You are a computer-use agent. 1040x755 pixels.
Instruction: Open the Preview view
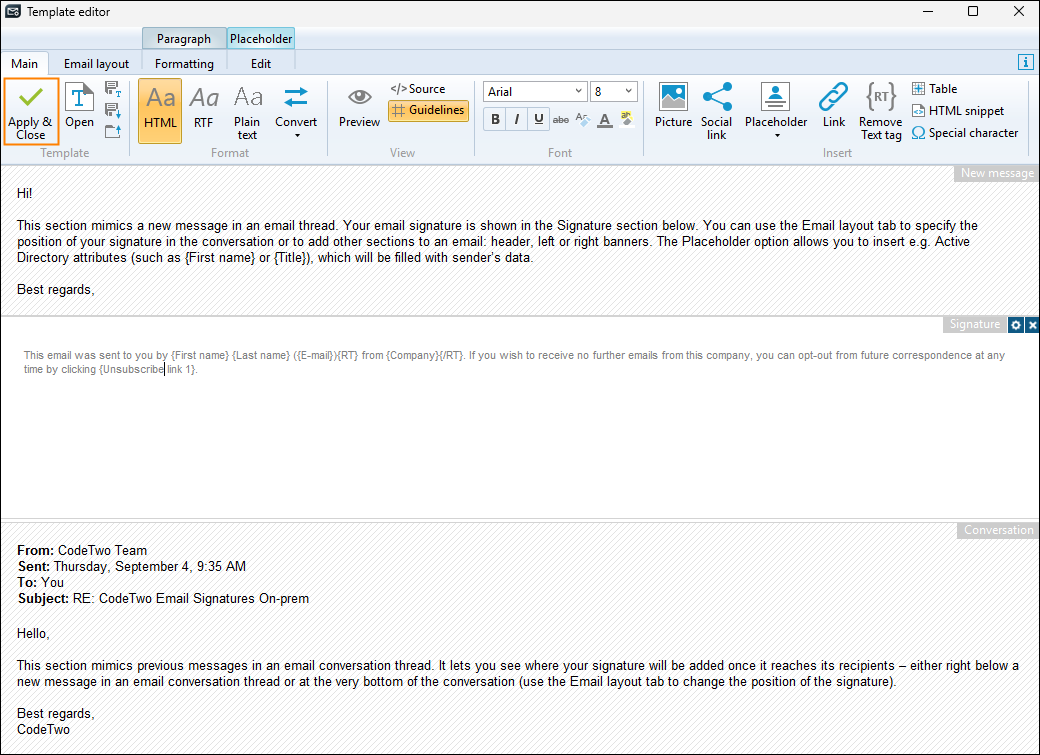359,106
